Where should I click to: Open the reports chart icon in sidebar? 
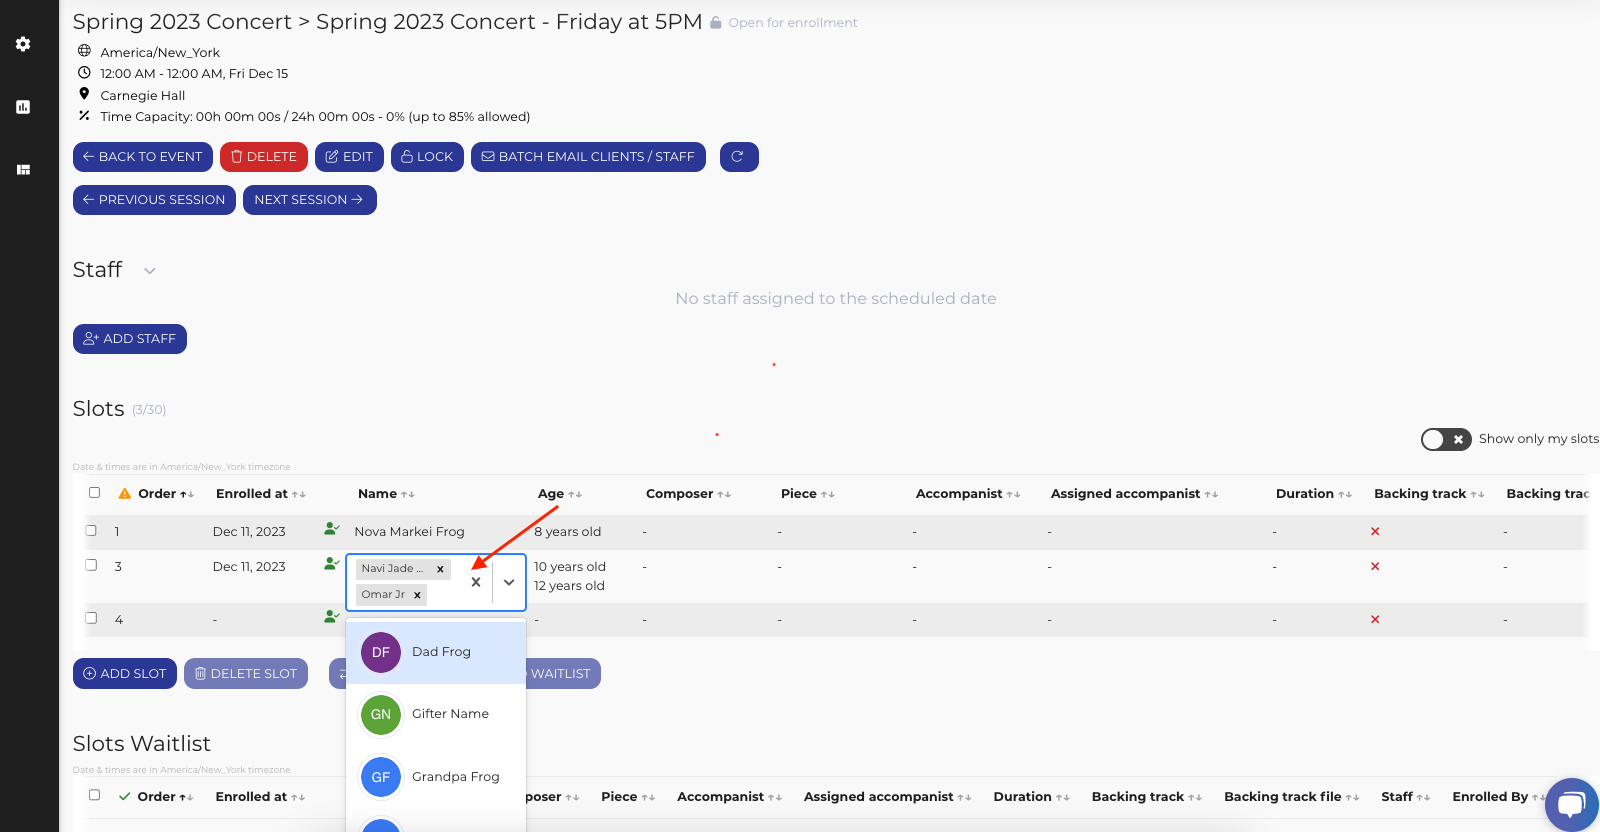pos(23,107)
